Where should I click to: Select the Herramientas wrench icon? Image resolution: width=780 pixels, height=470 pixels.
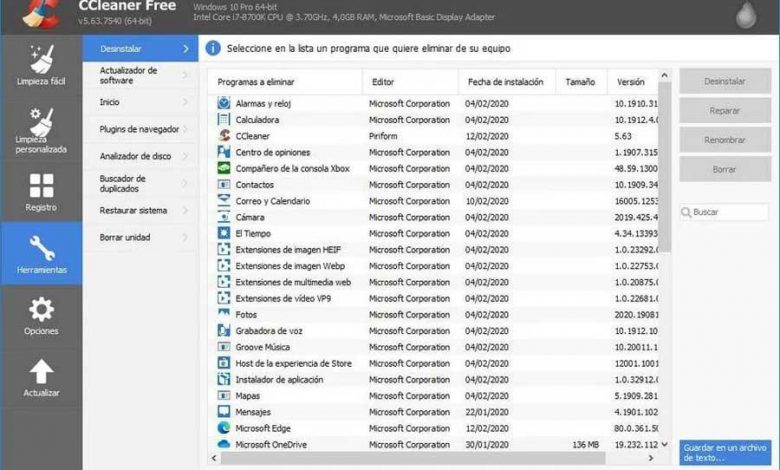[x=41, y=247]
